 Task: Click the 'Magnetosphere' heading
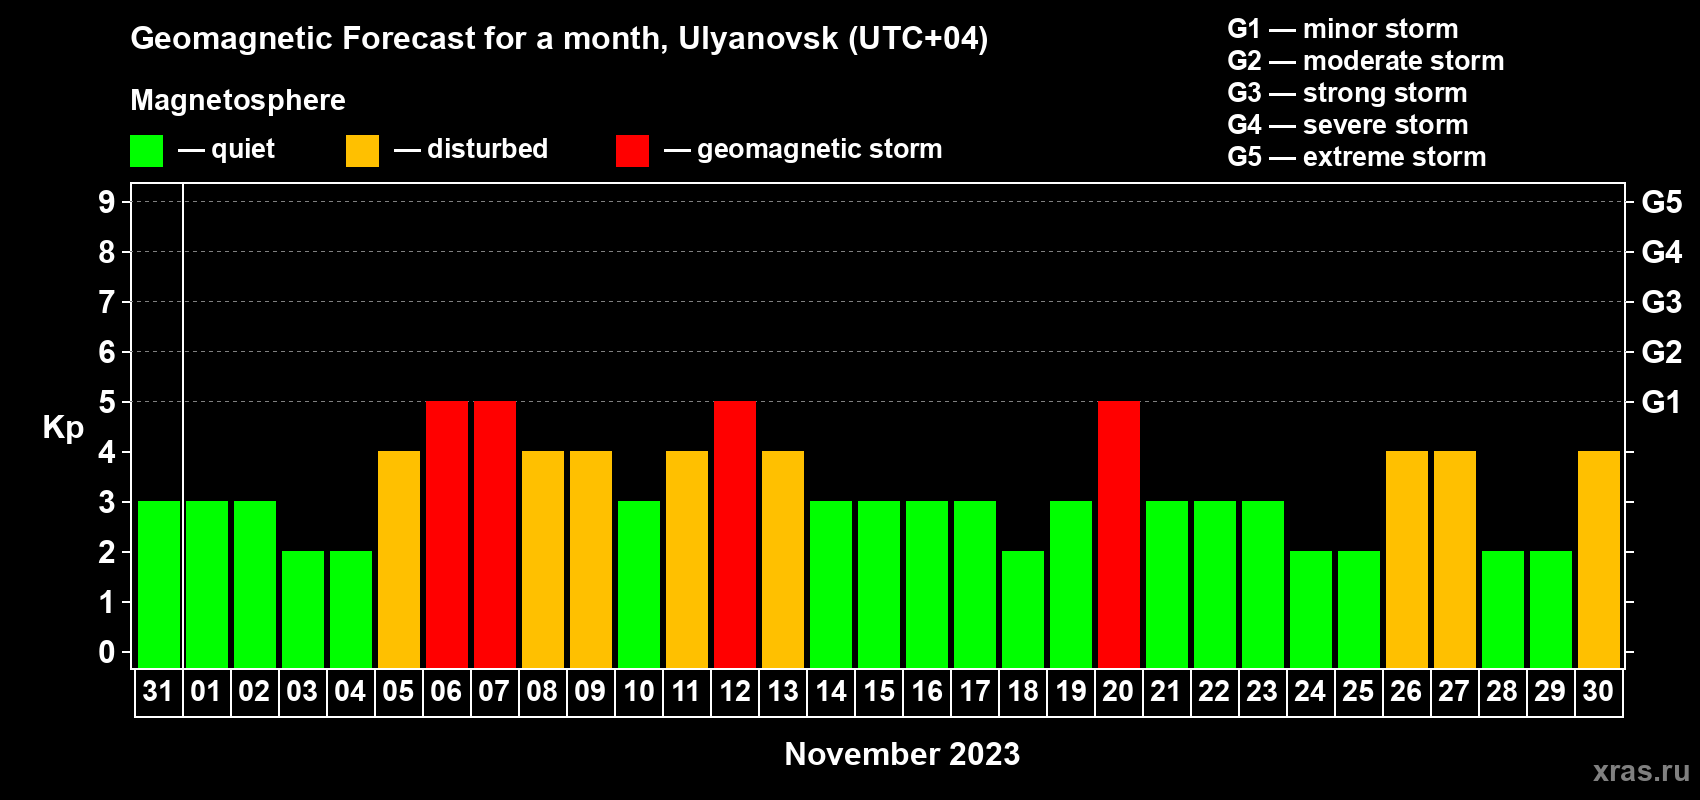[x=238, y=100]
